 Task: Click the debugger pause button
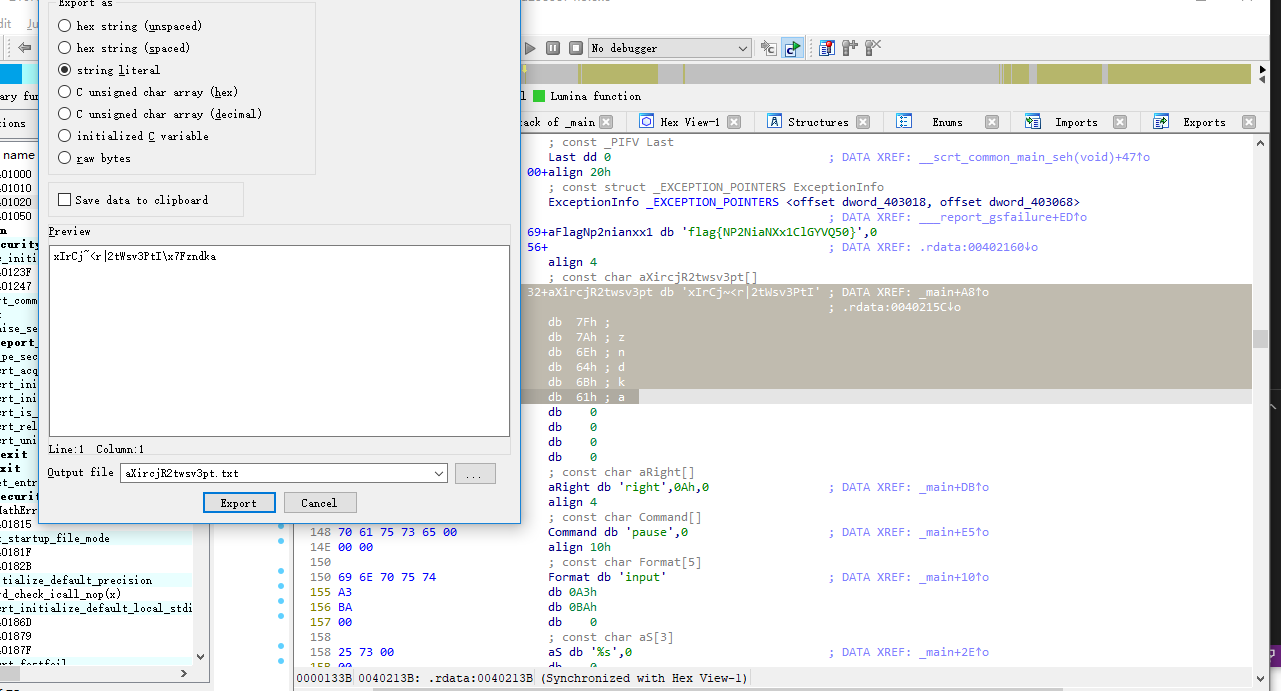[553, 48]
